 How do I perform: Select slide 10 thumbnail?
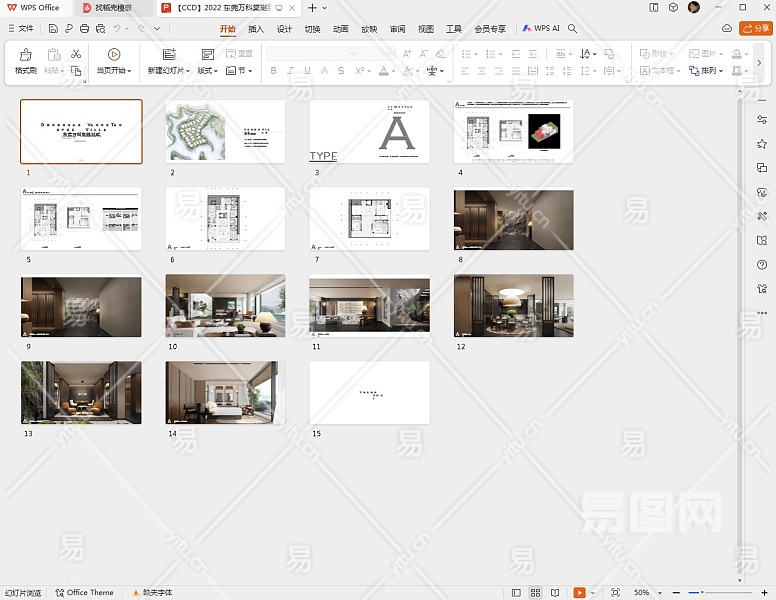coord(225,305)
